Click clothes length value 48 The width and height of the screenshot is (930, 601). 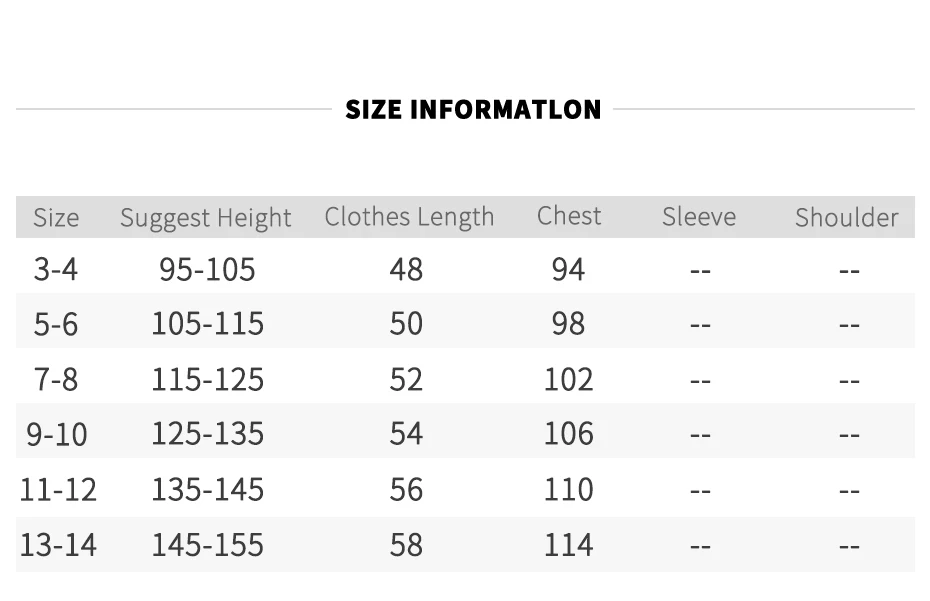(406, 269)
